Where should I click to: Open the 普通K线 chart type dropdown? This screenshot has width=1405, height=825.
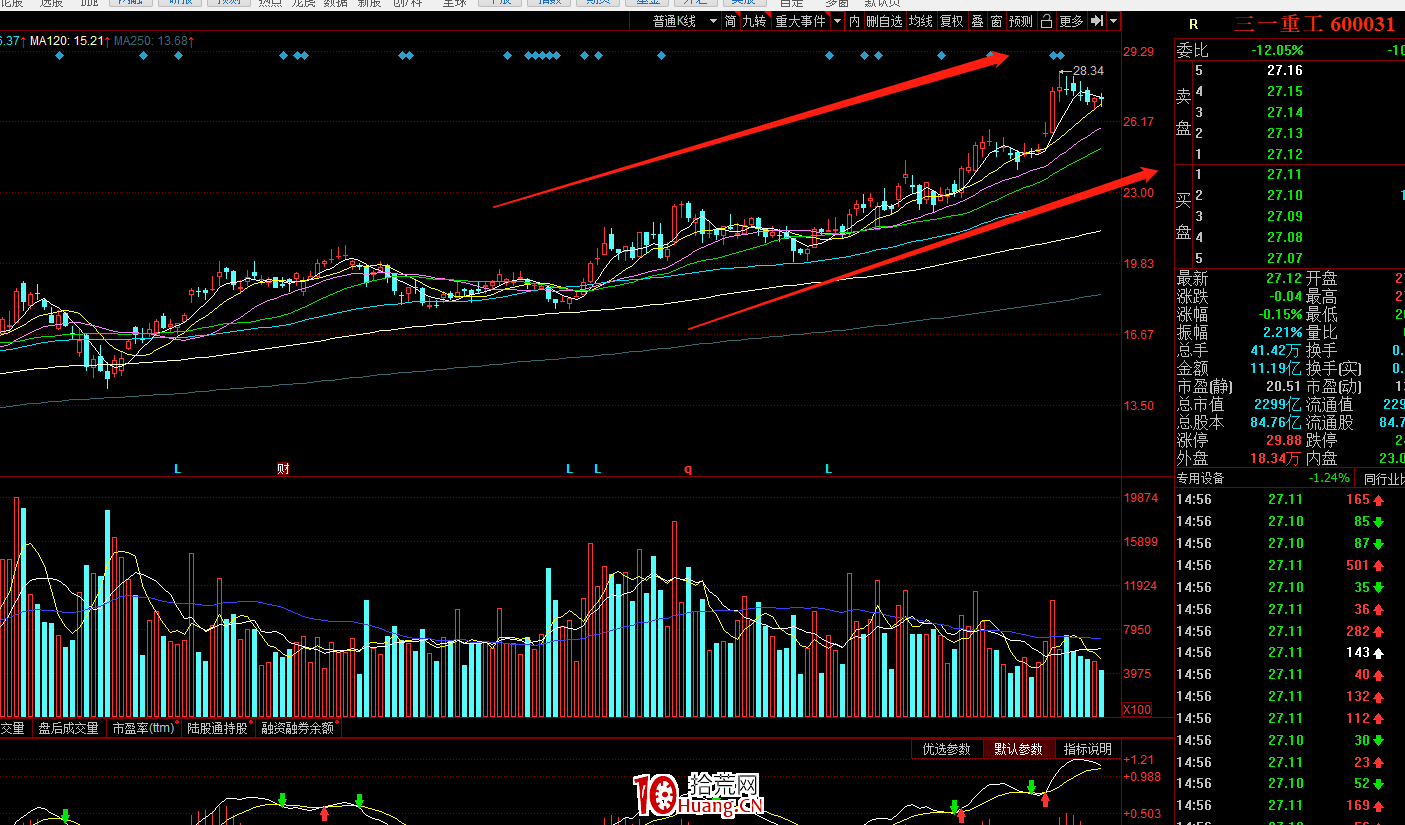pos(685,21)
